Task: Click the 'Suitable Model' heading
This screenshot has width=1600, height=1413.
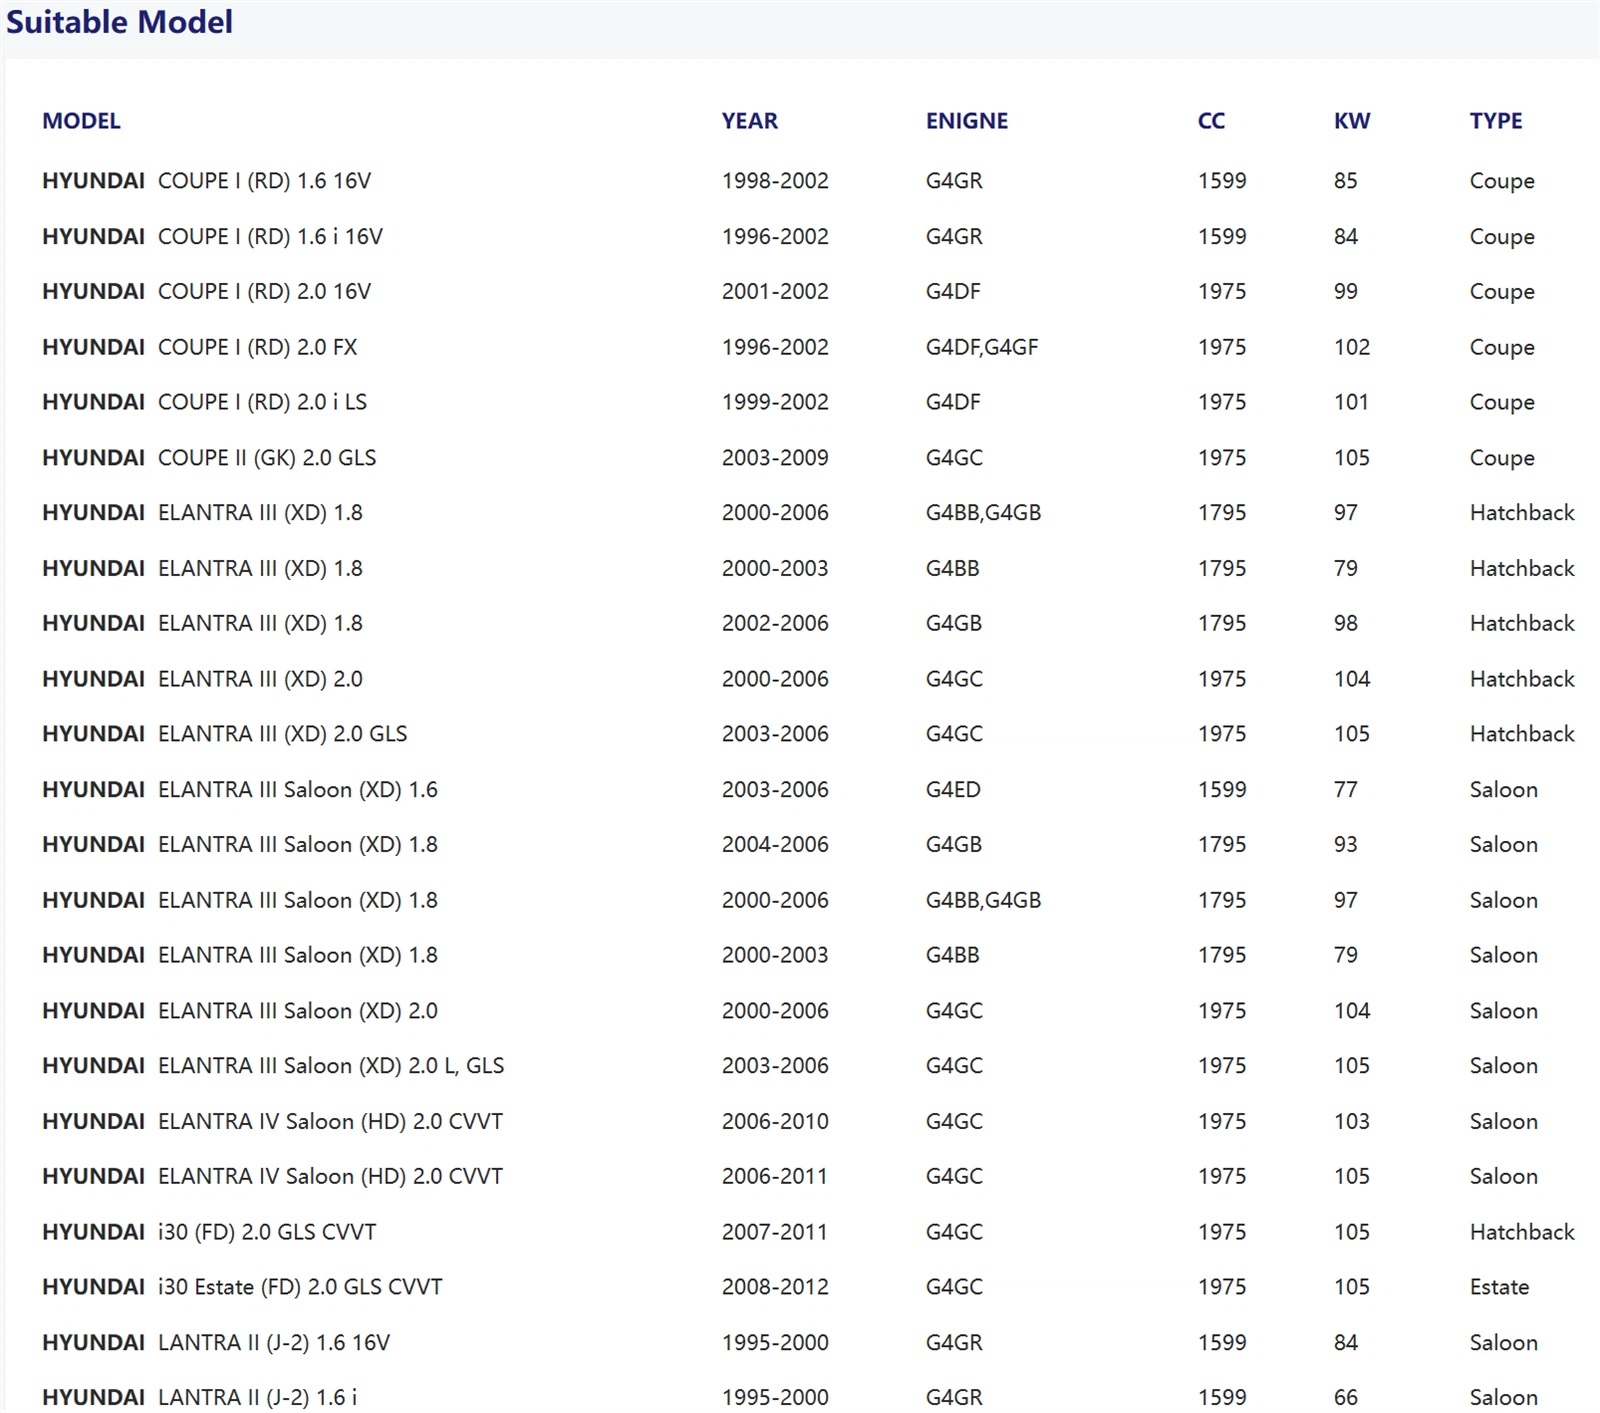Action: pos(119,22)
